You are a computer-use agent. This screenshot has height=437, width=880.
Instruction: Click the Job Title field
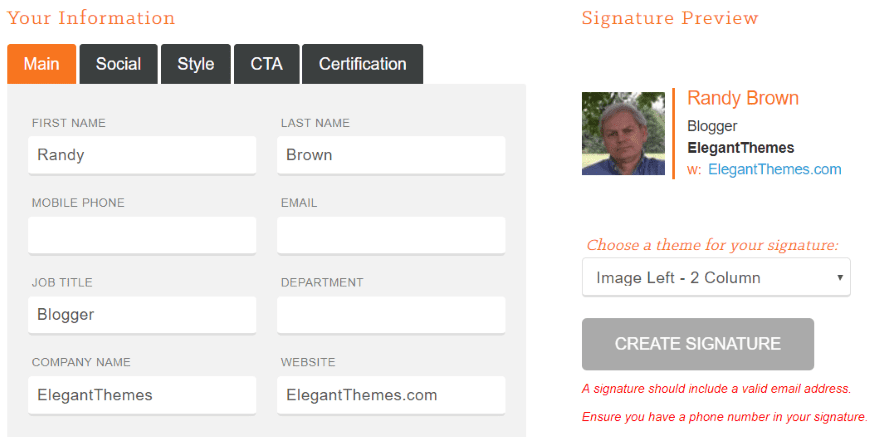pyautogui.click(x=142, y=314)
